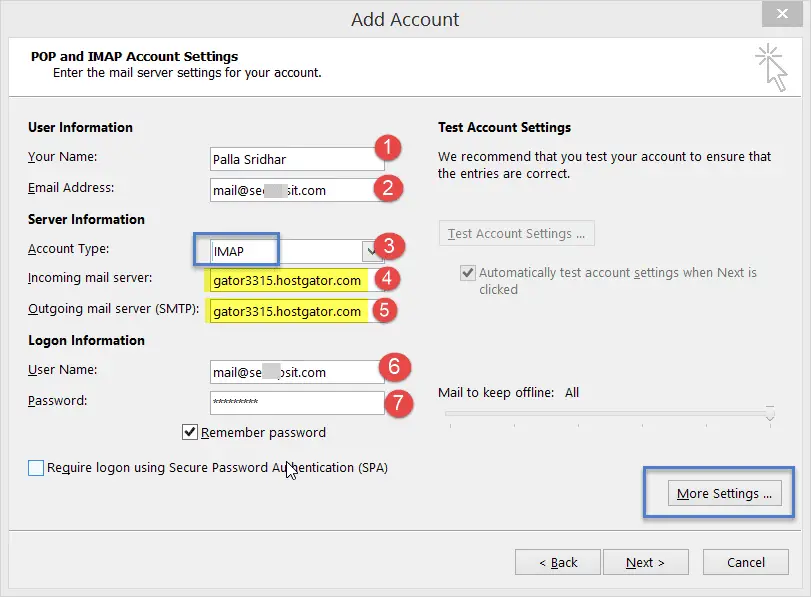Cancel the Add Account wizard
The height and width of the screenshot is (597, 811).
(x=745, y=562)
